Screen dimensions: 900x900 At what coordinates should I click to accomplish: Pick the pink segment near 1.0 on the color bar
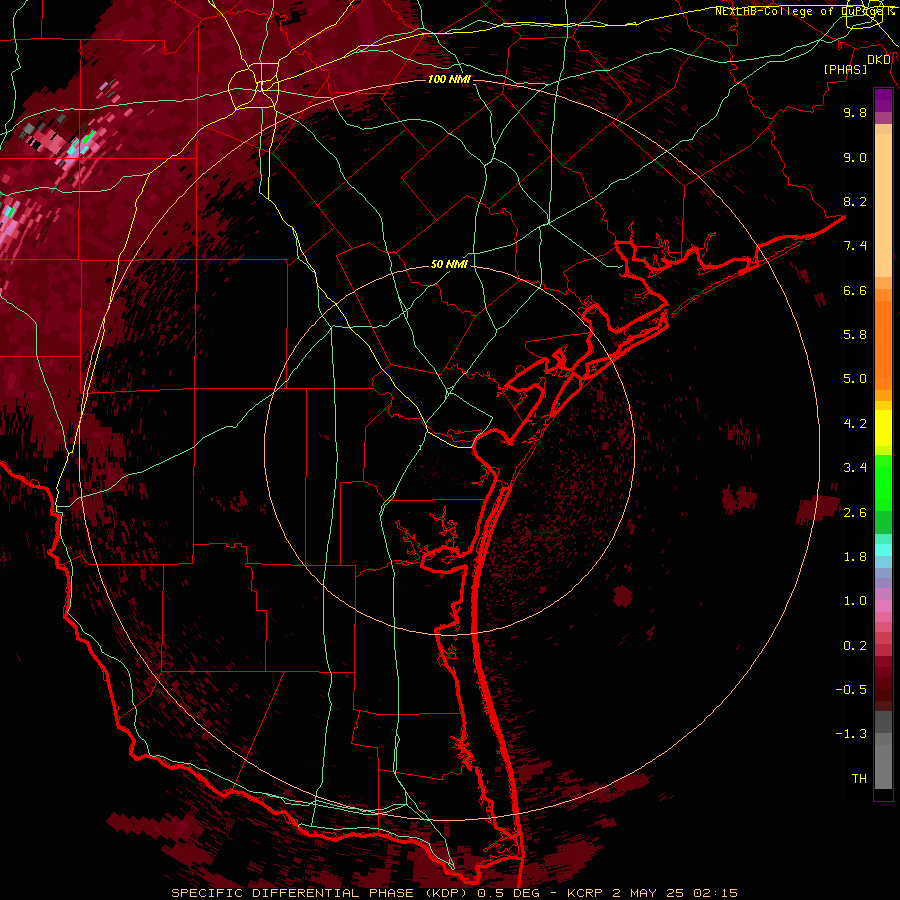(x=883, y=606)
